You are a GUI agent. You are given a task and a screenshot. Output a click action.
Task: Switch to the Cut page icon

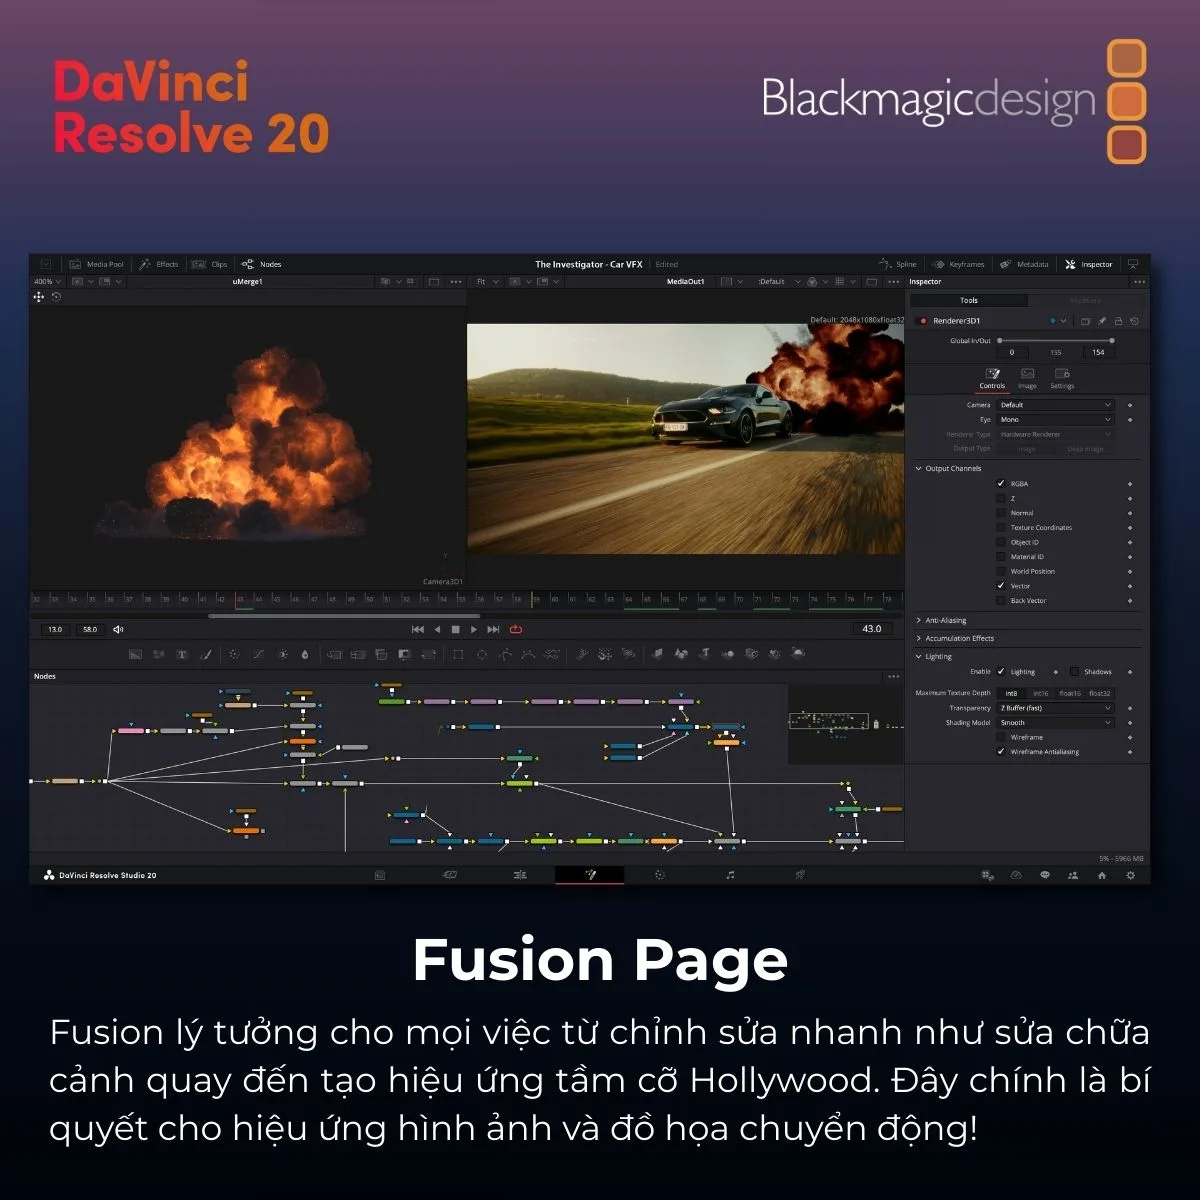click(450, 875)
